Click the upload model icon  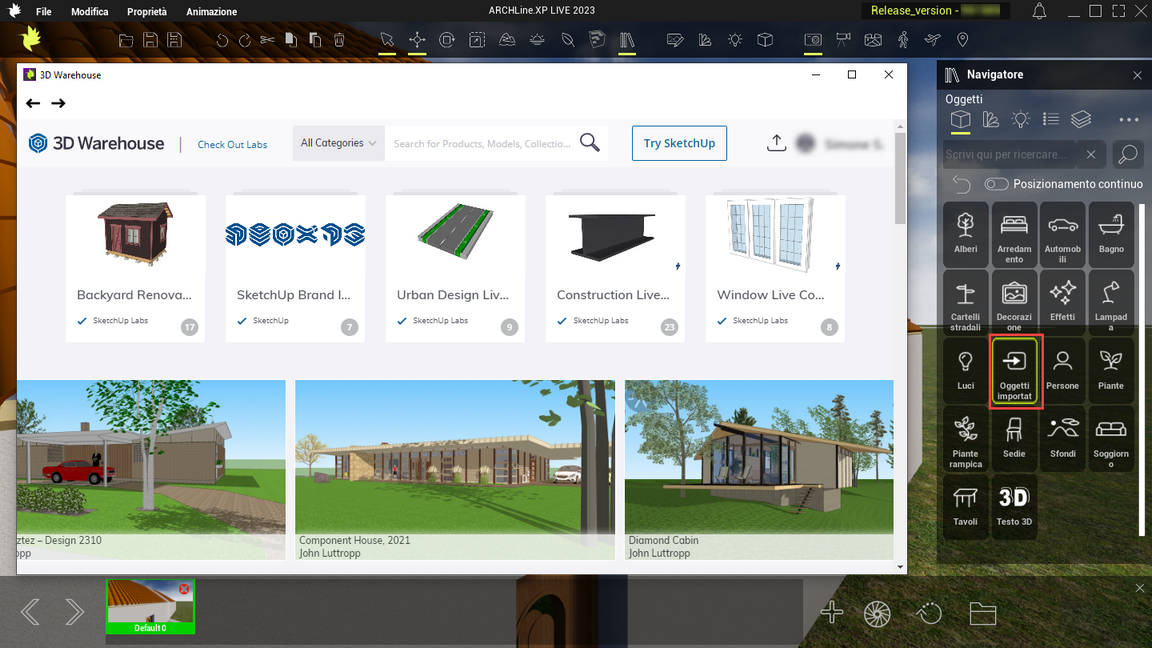(776, 143)
